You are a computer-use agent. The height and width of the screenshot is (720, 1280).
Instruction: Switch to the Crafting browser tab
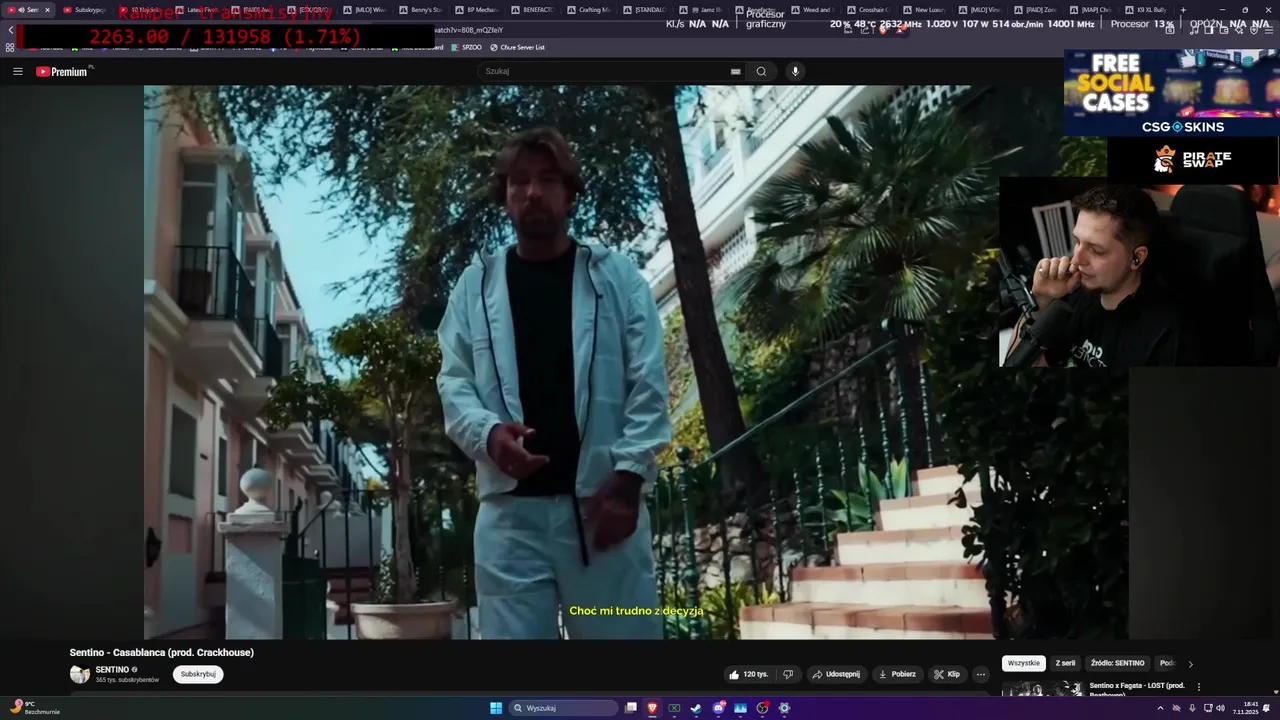590,9
